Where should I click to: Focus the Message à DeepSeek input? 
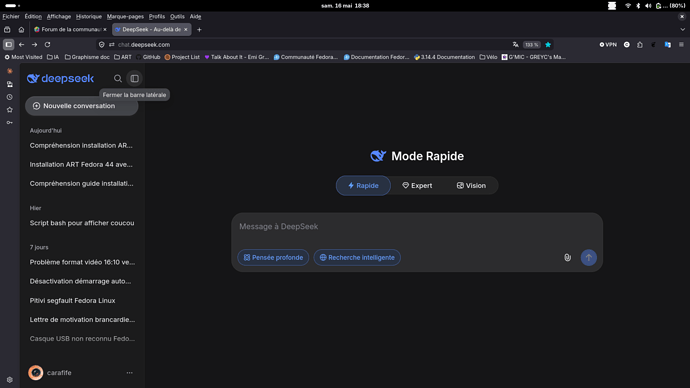pyautogui.click(x=417, y=227)
